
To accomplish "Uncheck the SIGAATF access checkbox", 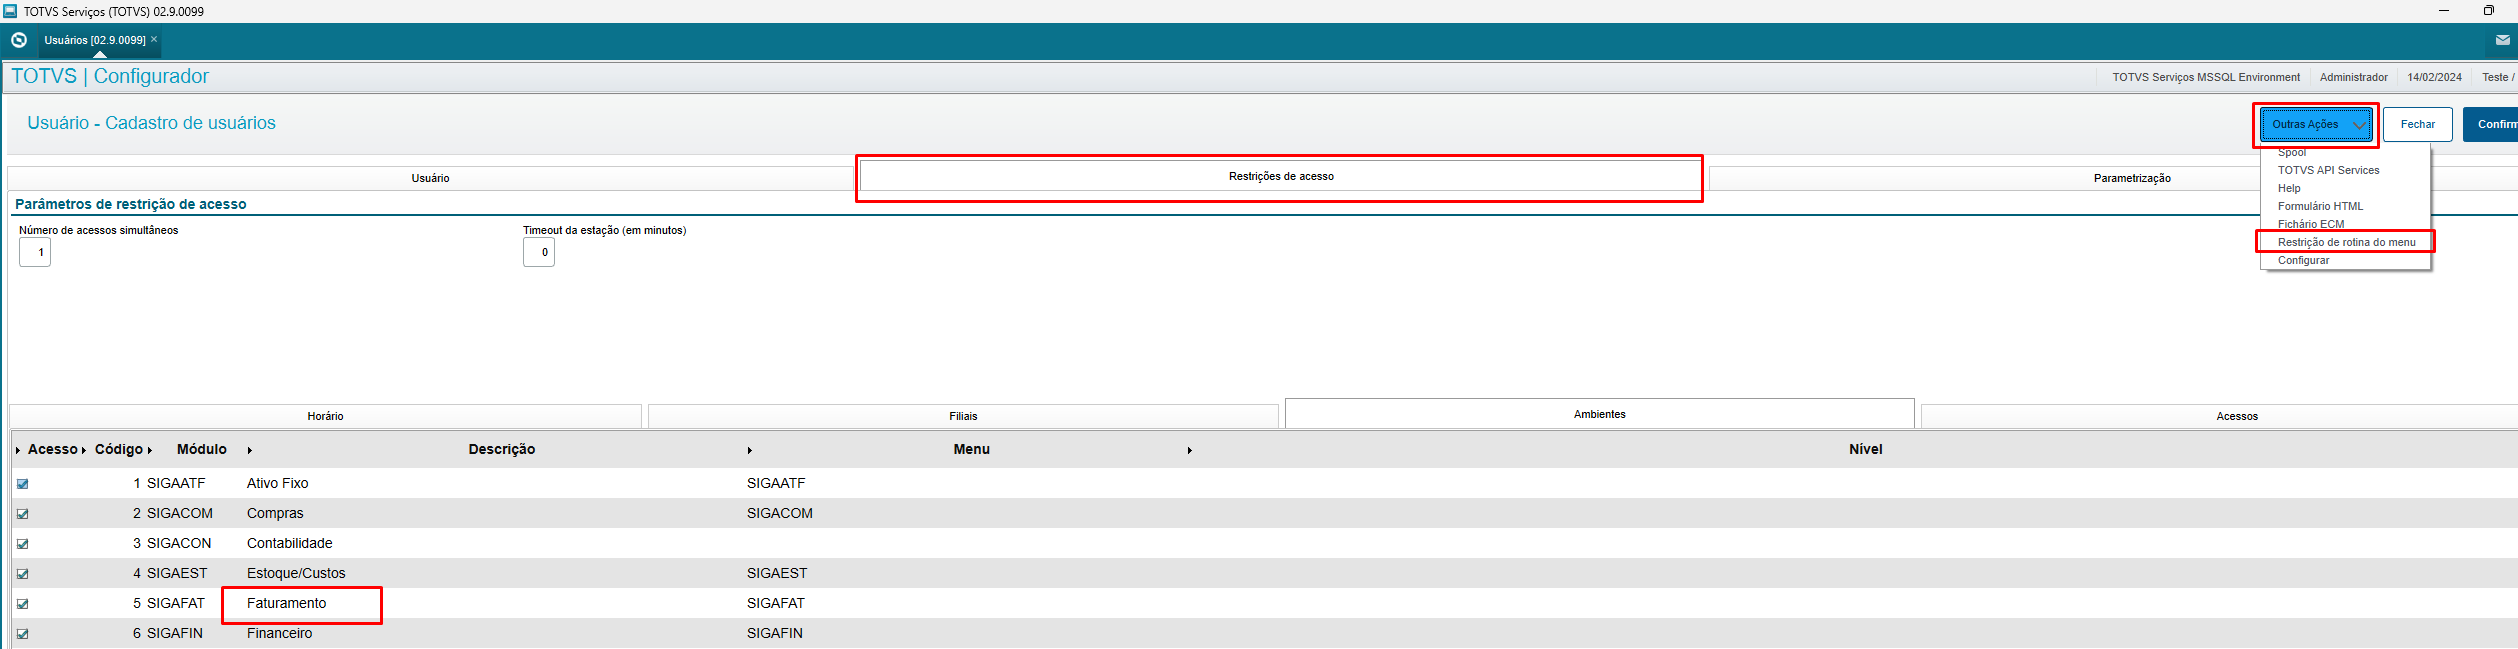I will pos(22,484).
